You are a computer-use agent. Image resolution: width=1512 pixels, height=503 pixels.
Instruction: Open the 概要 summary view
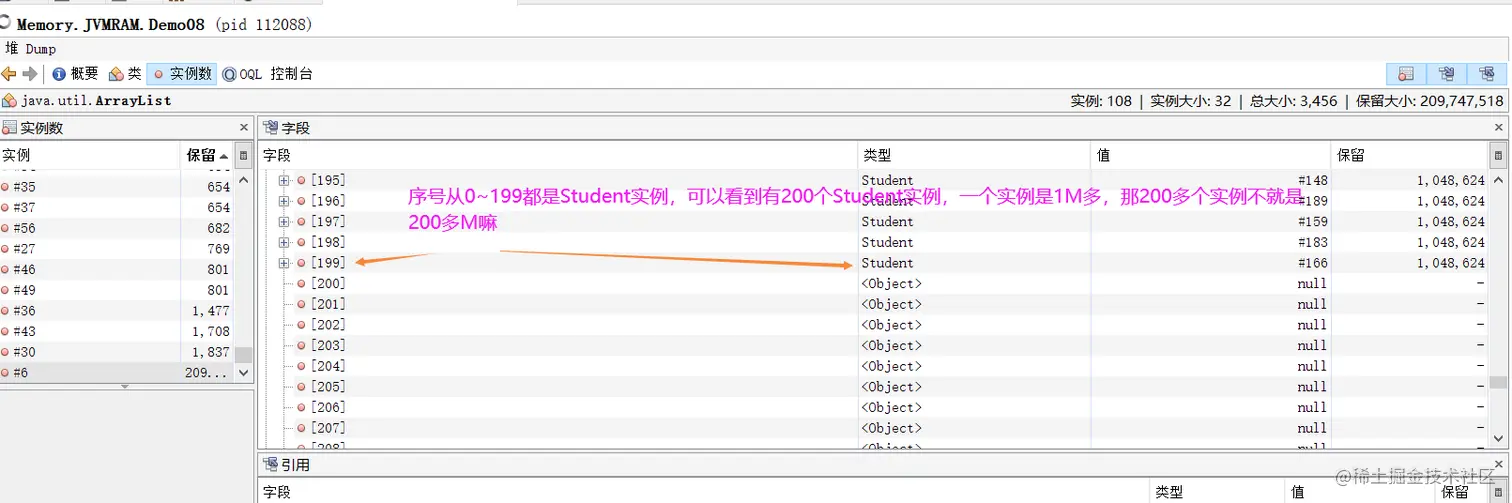pos(75,74)
